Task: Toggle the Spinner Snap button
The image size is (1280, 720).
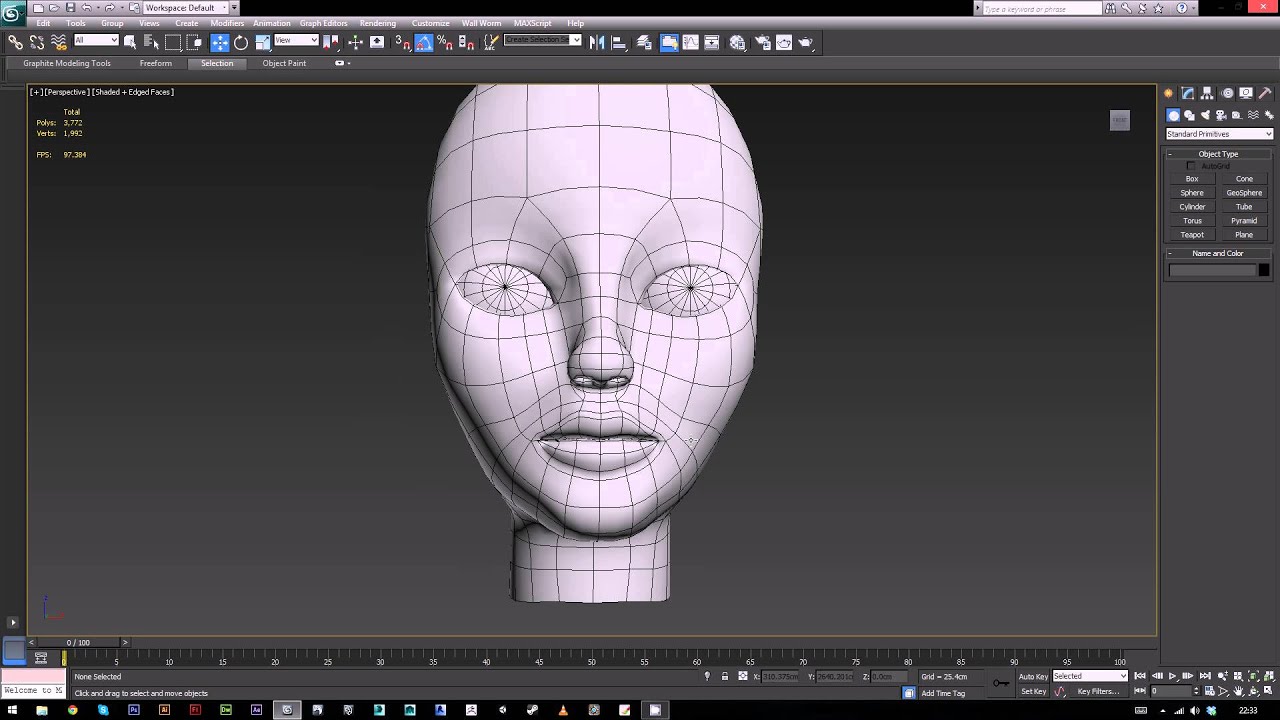Action: click(466, 42)
